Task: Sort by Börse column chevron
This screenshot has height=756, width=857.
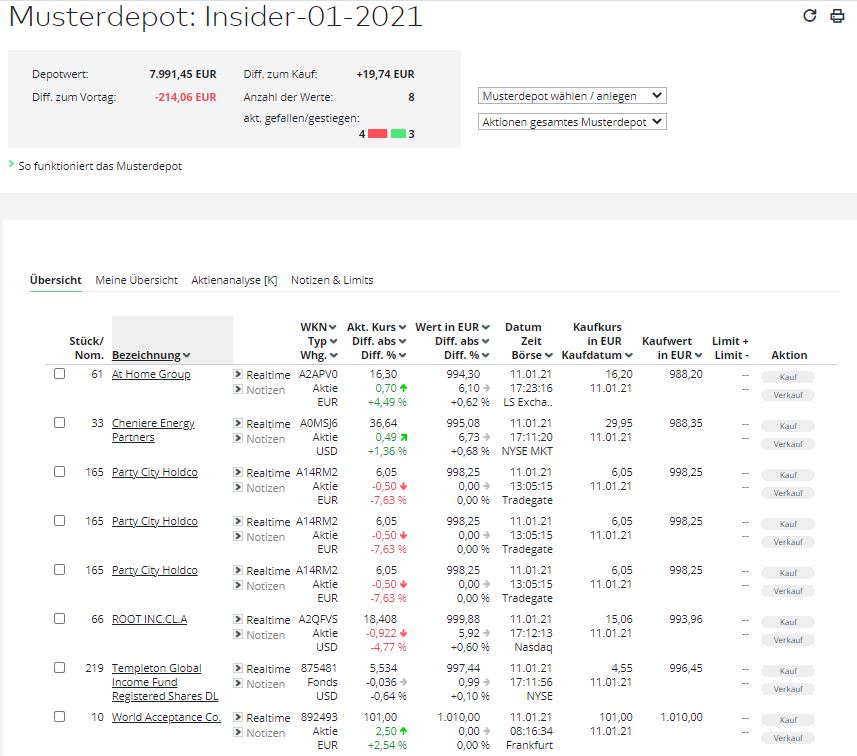Action: (x=548, y=355)
